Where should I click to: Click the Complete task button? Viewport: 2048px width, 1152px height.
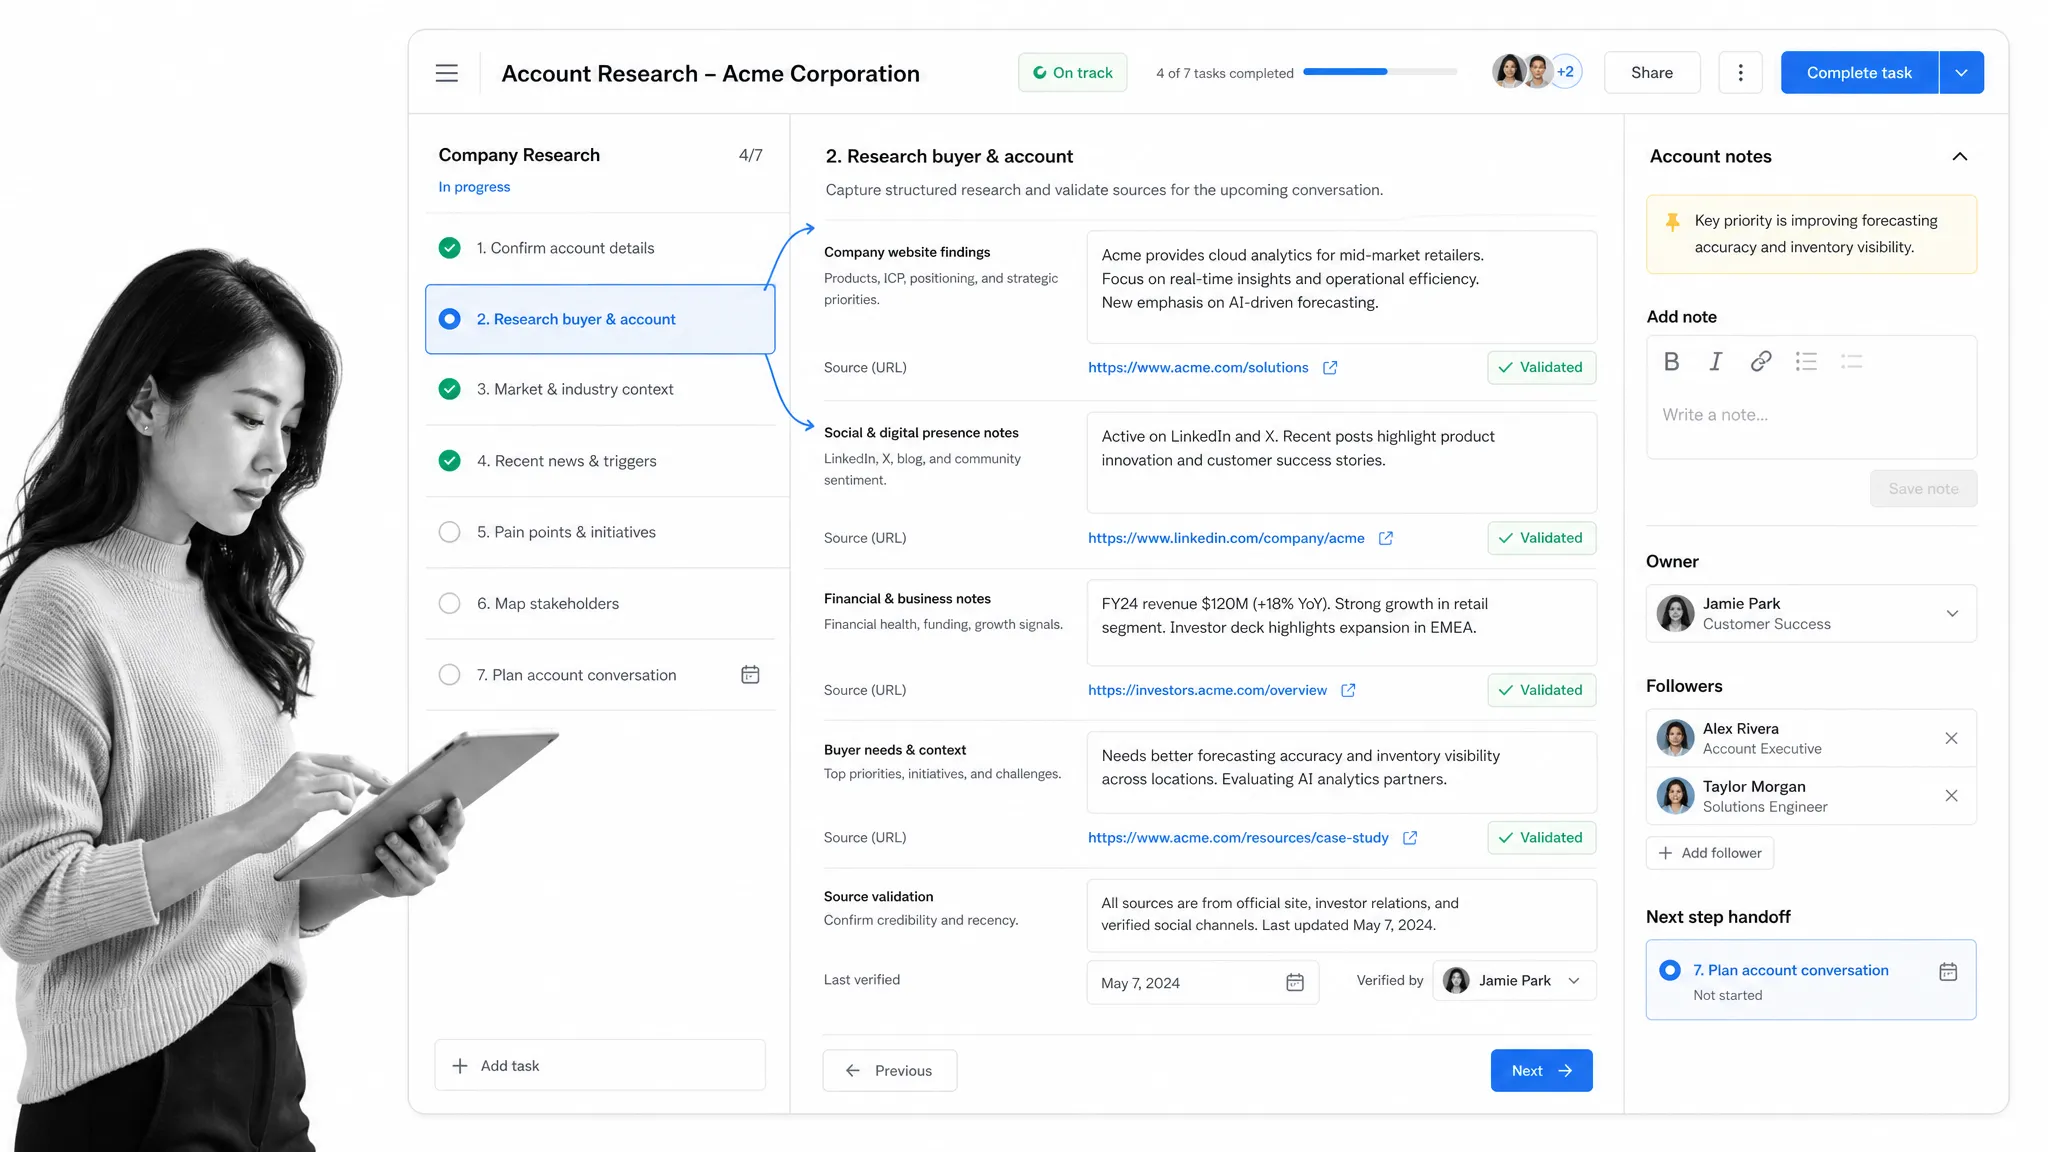pyautogui.click(x=1859, y=73)
